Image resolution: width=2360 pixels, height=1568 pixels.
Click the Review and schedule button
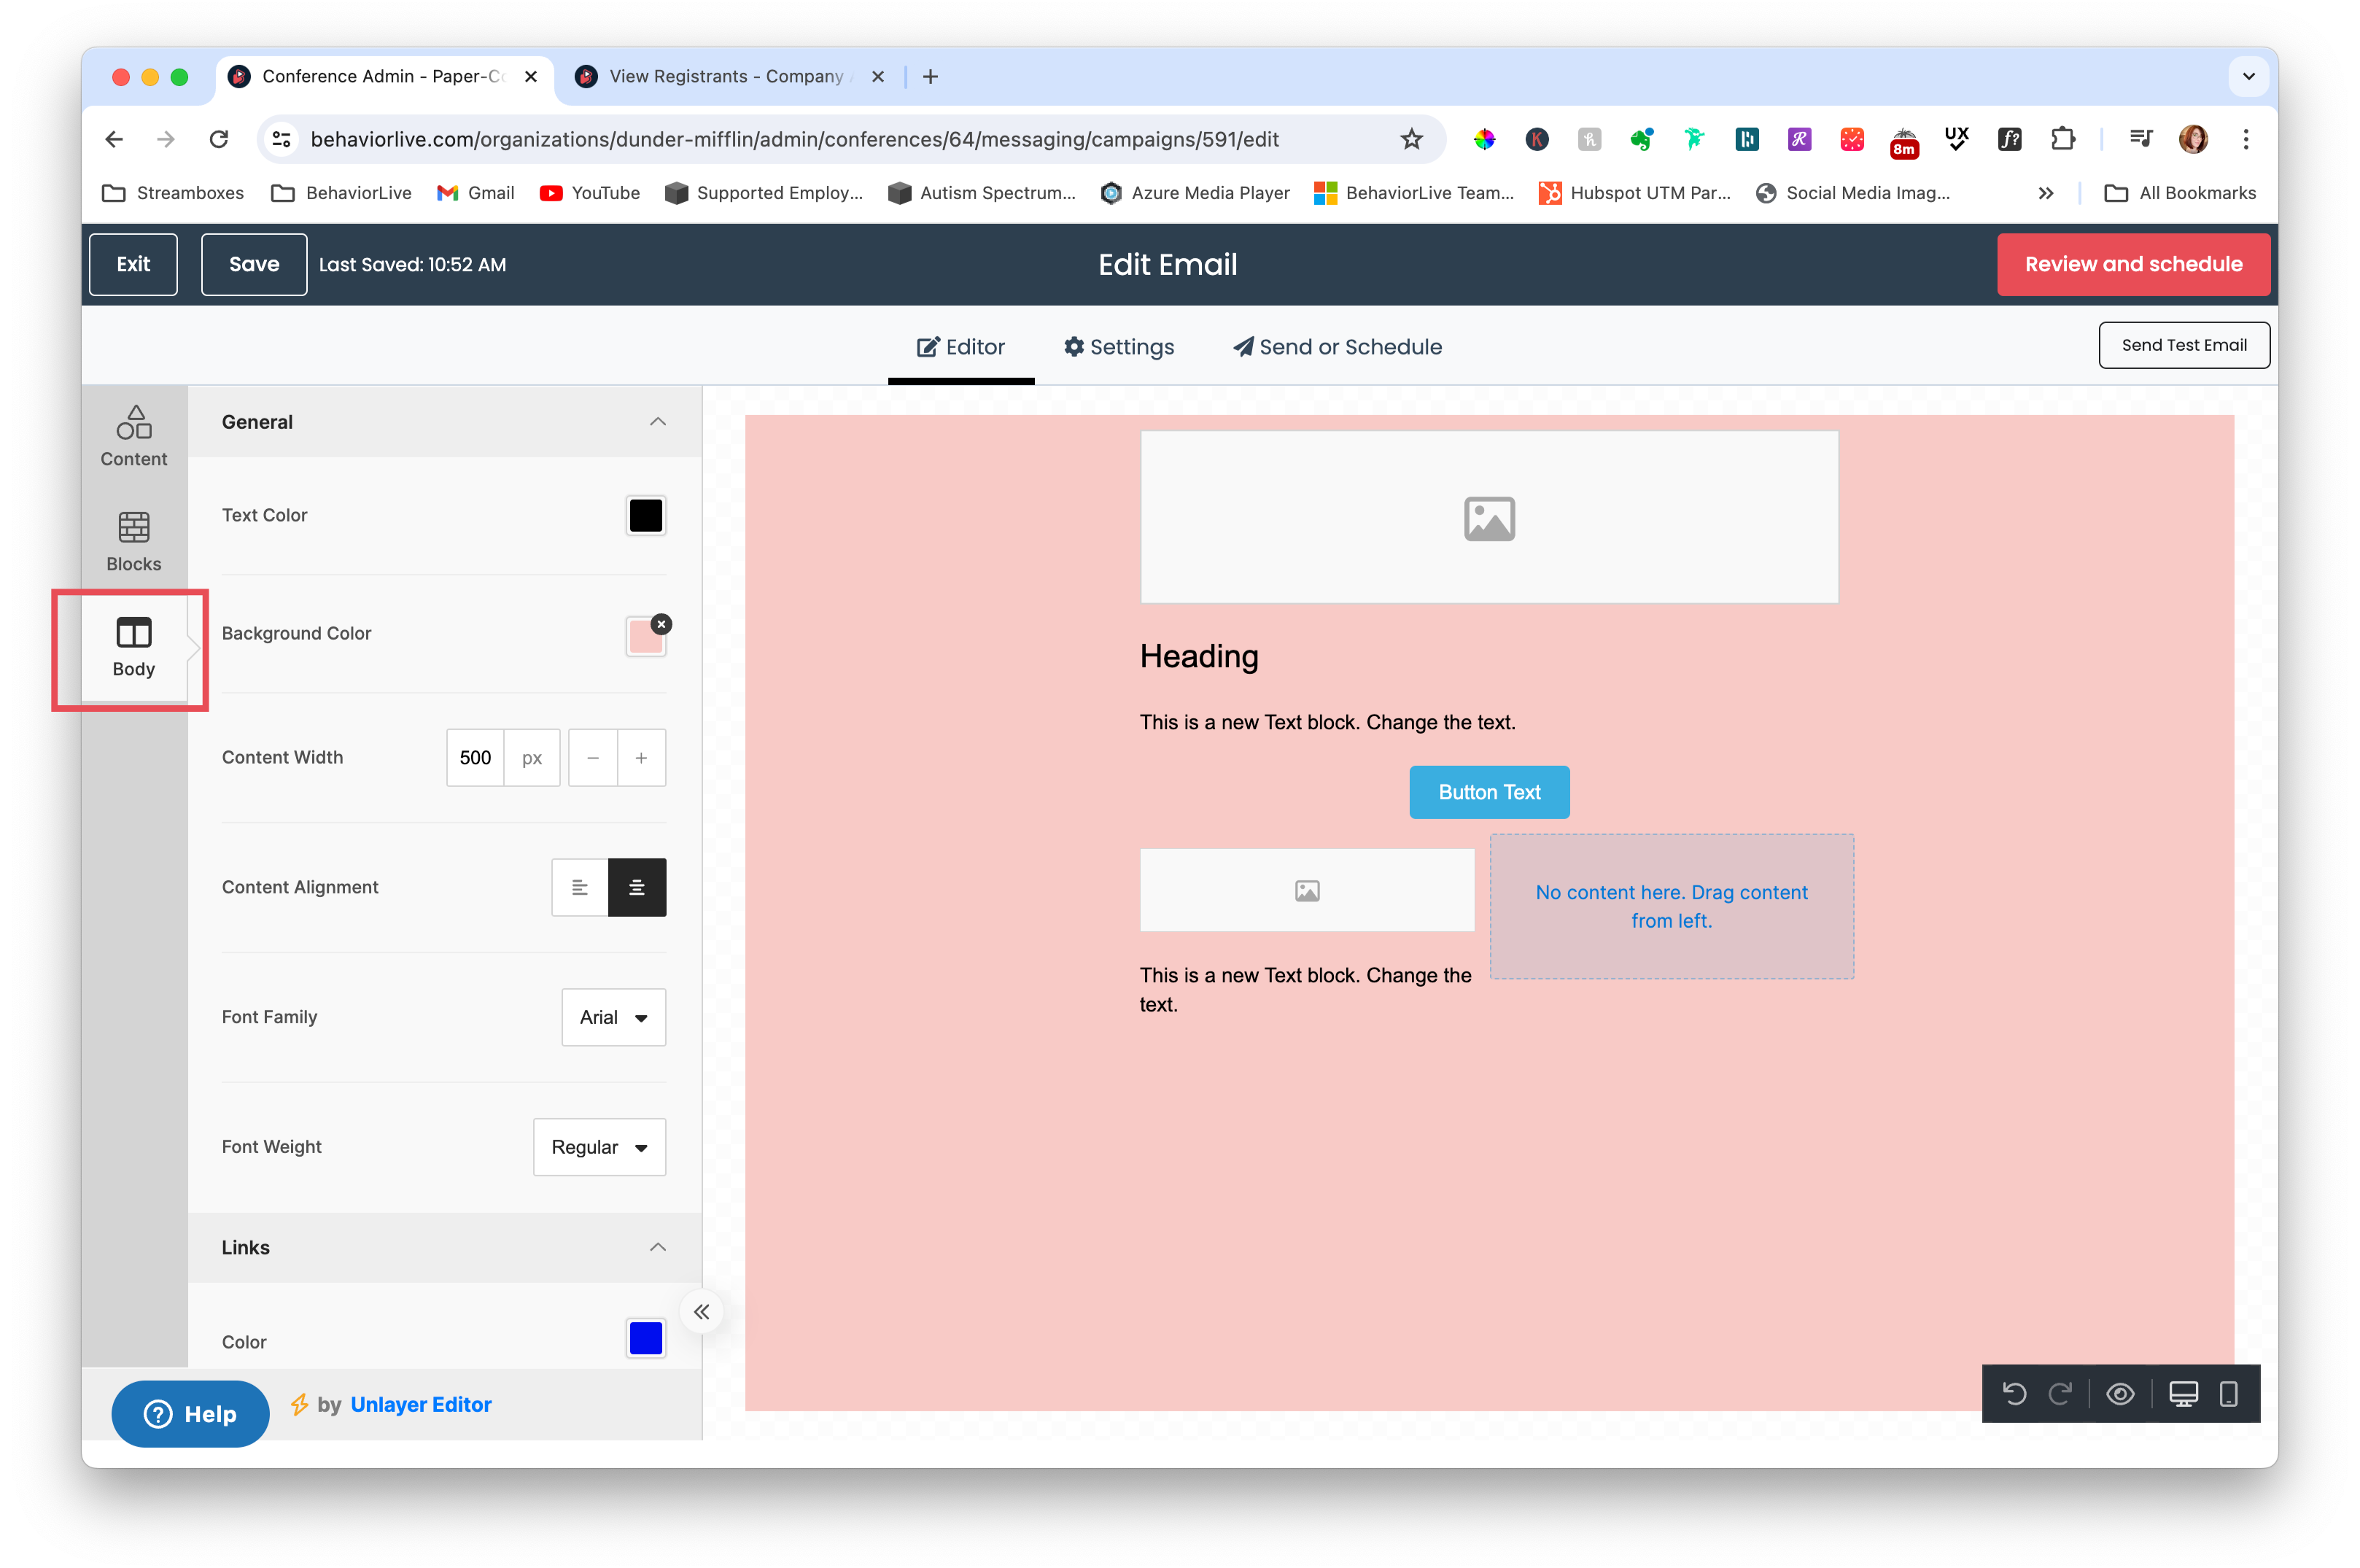[2133, 264]
